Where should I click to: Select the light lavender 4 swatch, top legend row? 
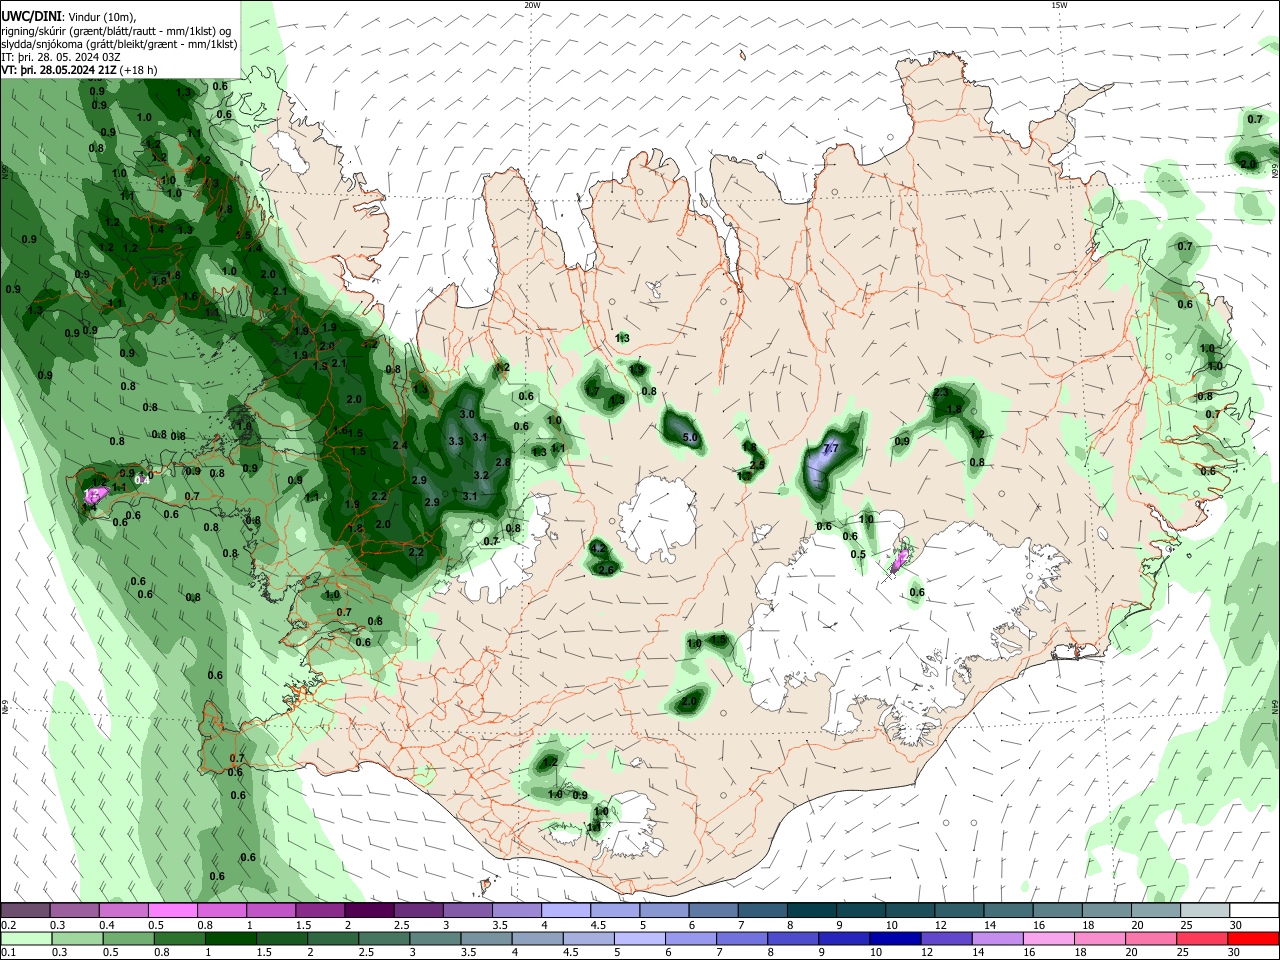(565, 911)
